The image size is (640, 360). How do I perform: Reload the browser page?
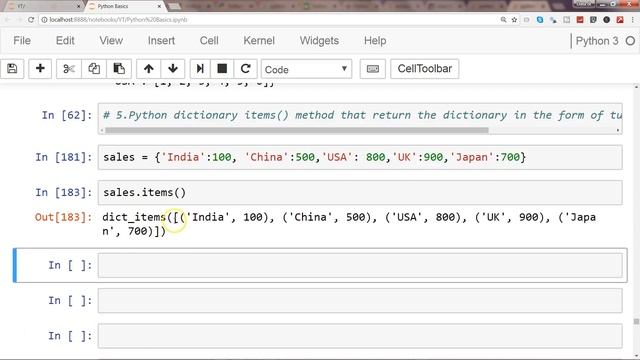(31, 20)
